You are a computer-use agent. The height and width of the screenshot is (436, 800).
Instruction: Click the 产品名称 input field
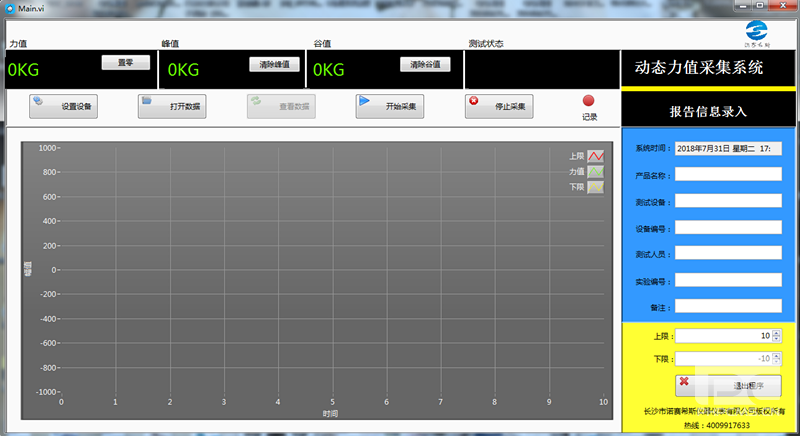click(727, 174)
